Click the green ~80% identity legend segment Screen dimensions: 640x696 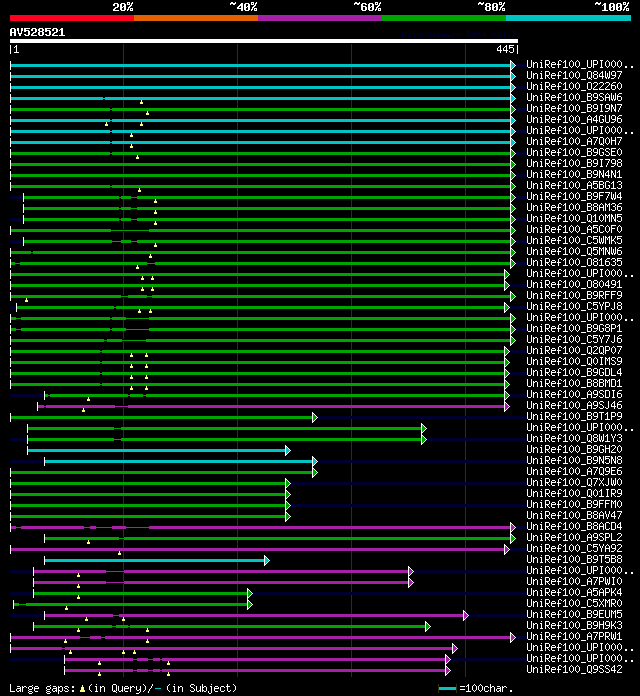(444, 18)
